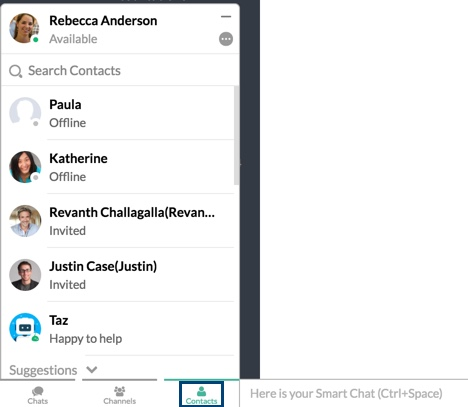Click Justin Case's avatar
The image size is (468, 407).
25,275
